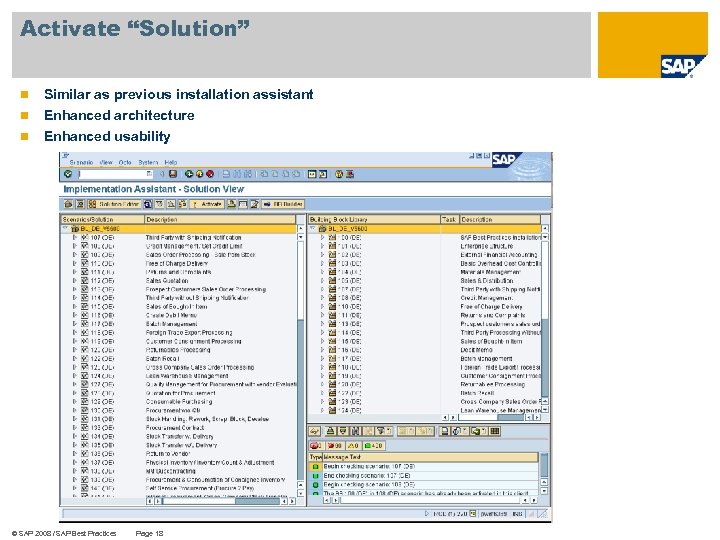Open the Scenario menu
The width and height of the screenshot is (720, 540).
click(81, 163)
